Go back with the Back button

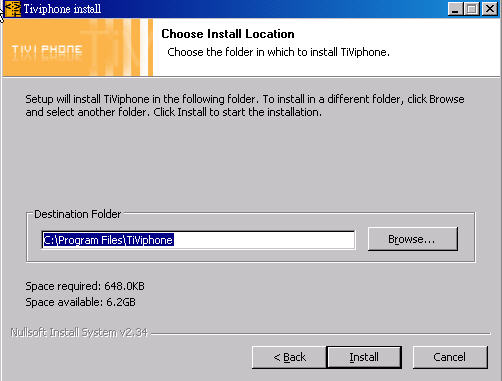pos(289,357)
